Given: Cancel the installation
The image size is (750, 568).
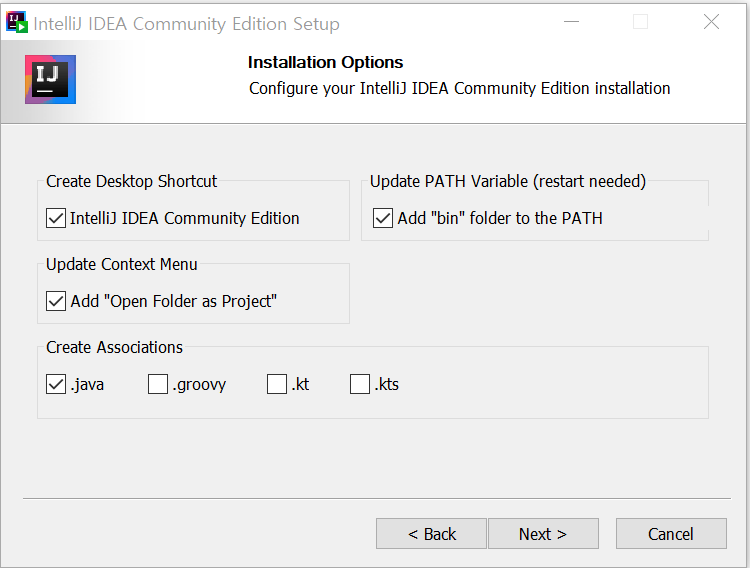Looking at the screenshot, I should pos(670,534).
